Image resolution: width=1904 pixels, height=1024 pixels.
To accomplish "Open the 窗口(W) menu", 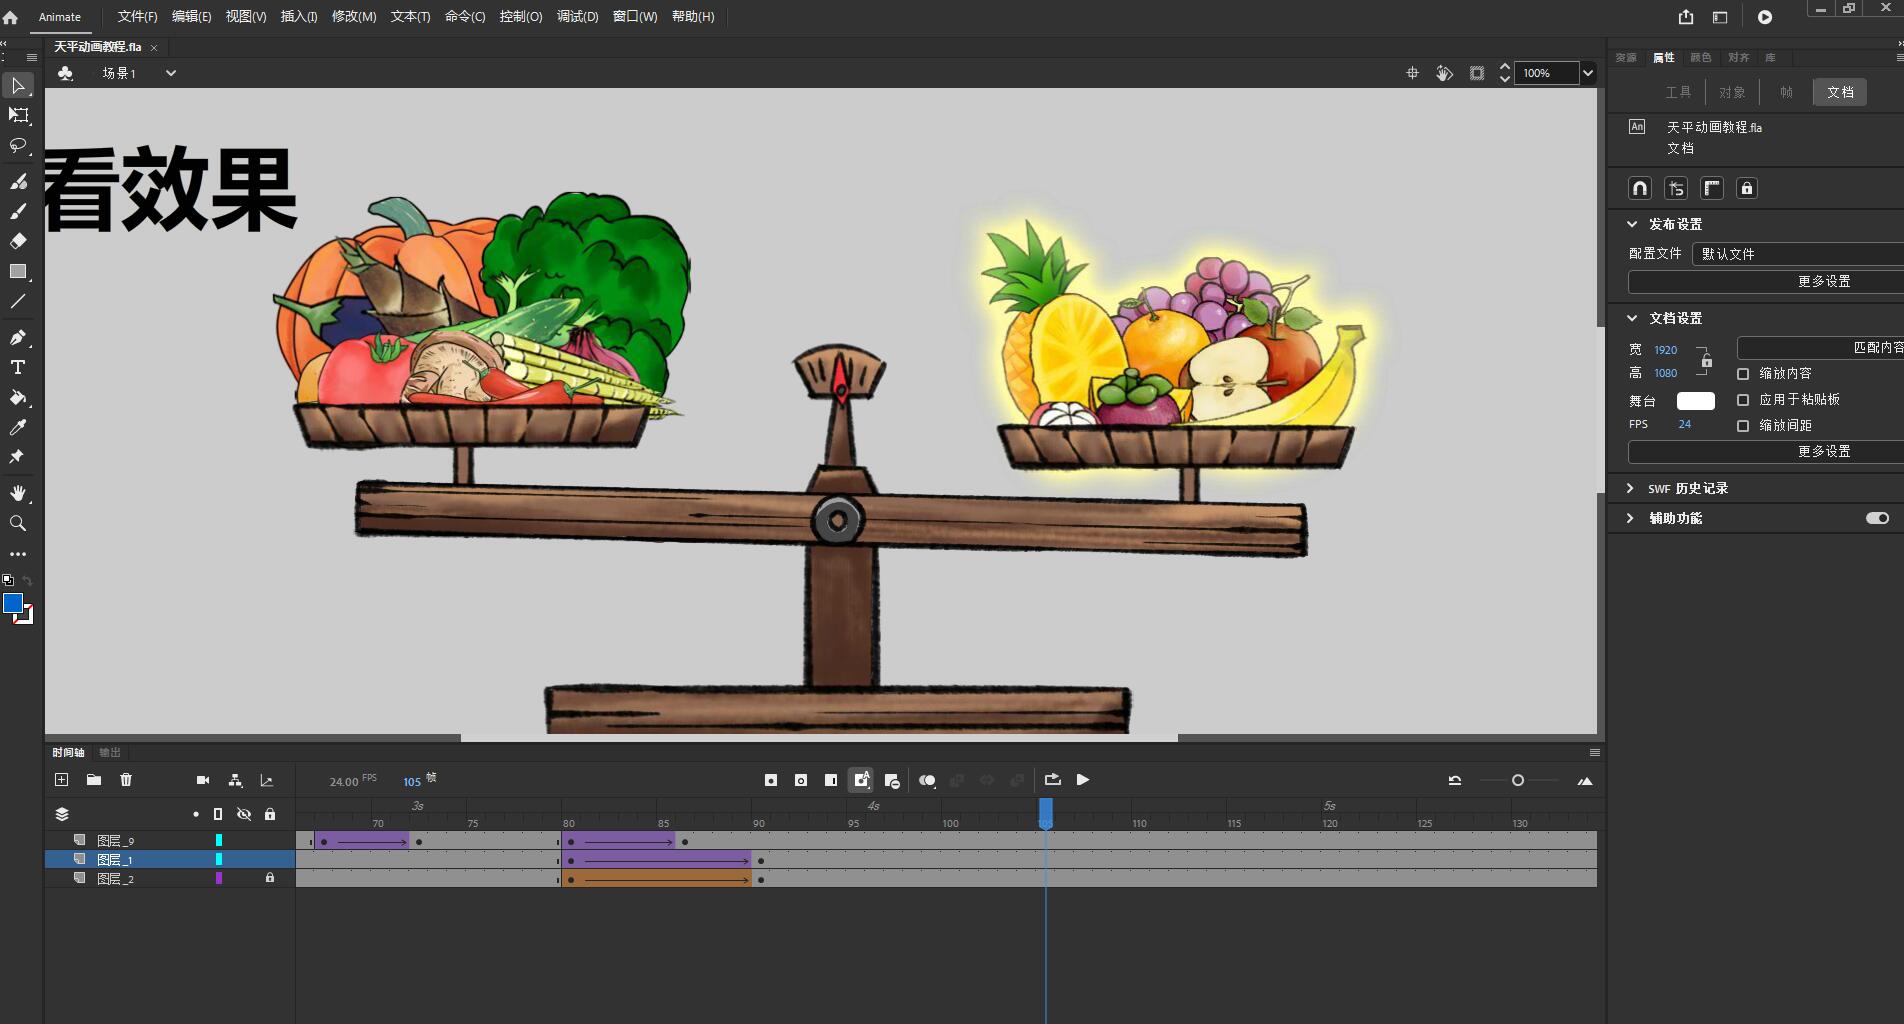I will [x=635, y=17].
